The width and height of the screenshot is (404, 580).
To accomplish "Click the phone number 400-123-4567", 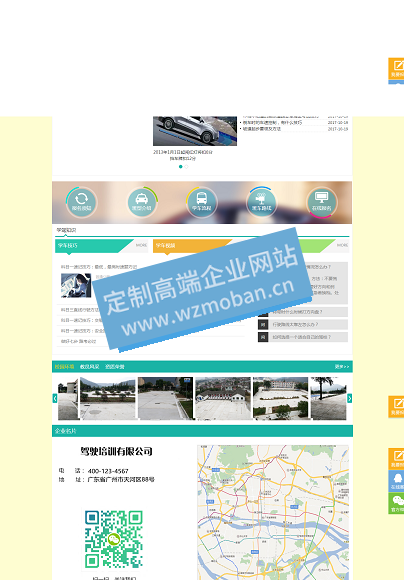I will [108, 471].
